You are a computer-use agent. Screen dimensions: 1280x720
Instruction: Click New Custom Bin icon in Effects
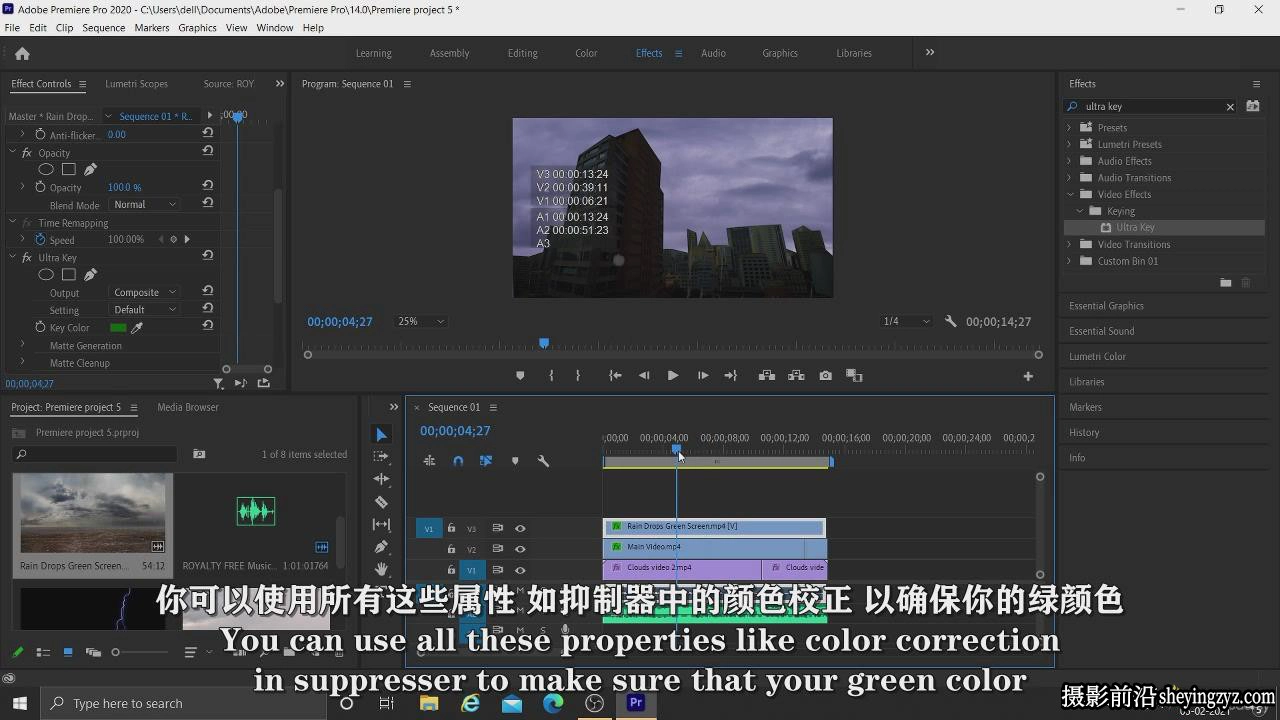coord(1225,283)
